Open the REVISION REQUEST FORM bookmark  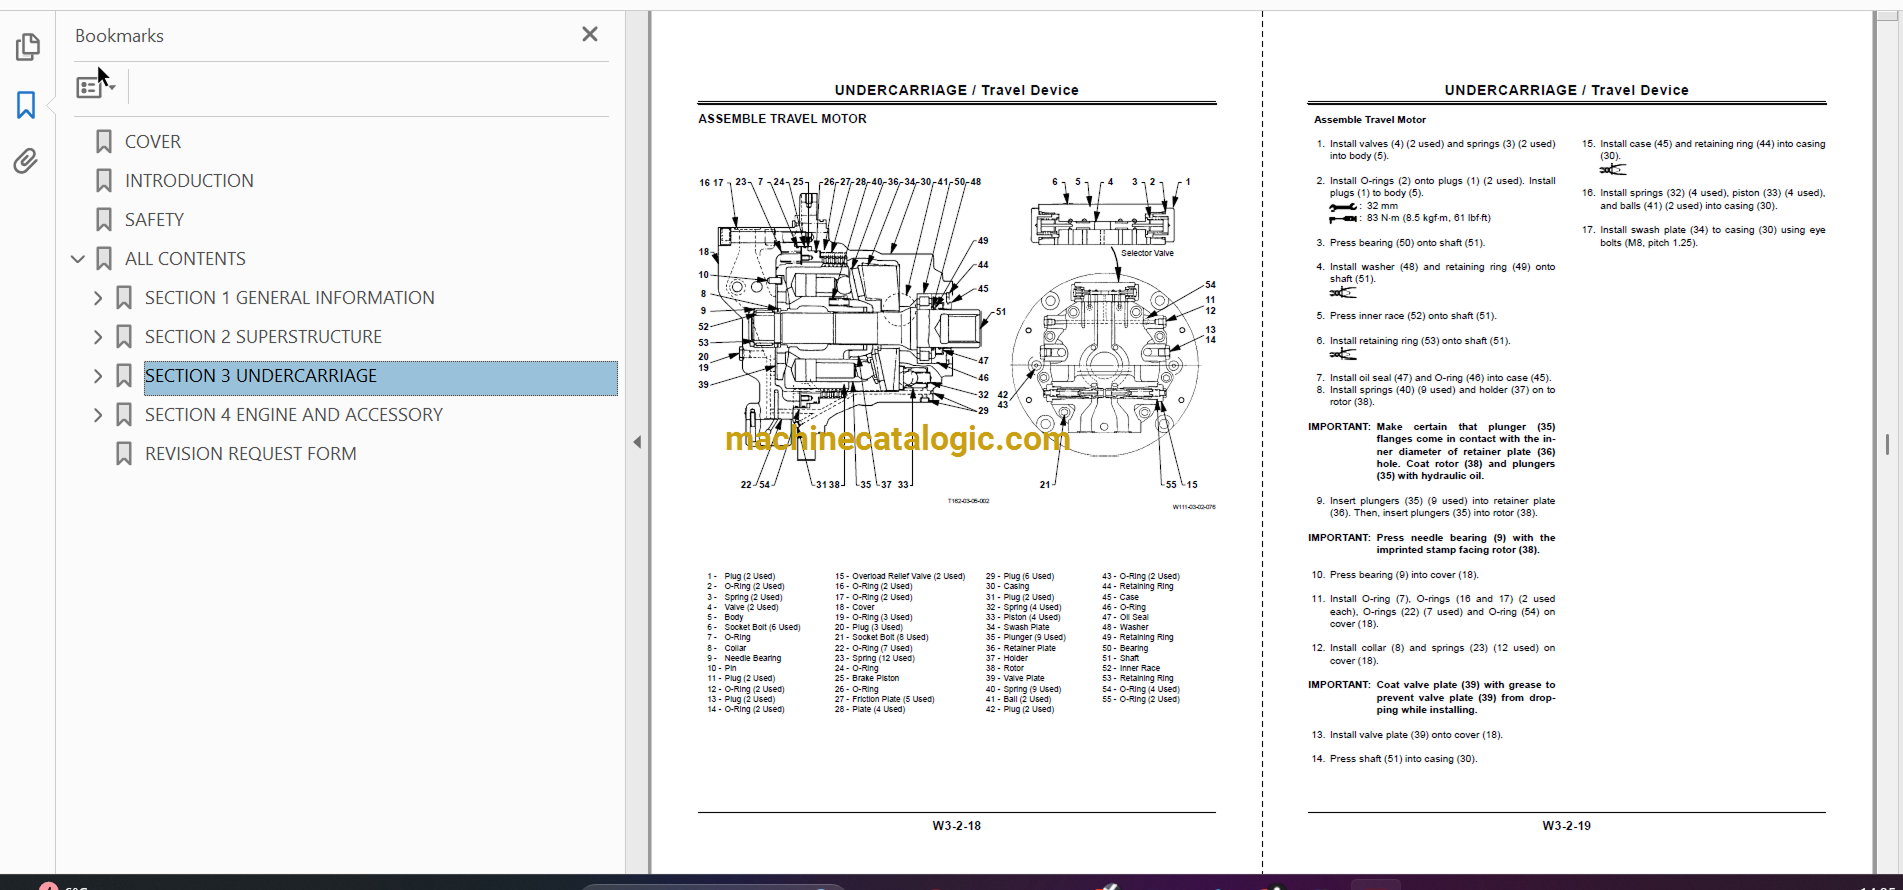point(251,454)
